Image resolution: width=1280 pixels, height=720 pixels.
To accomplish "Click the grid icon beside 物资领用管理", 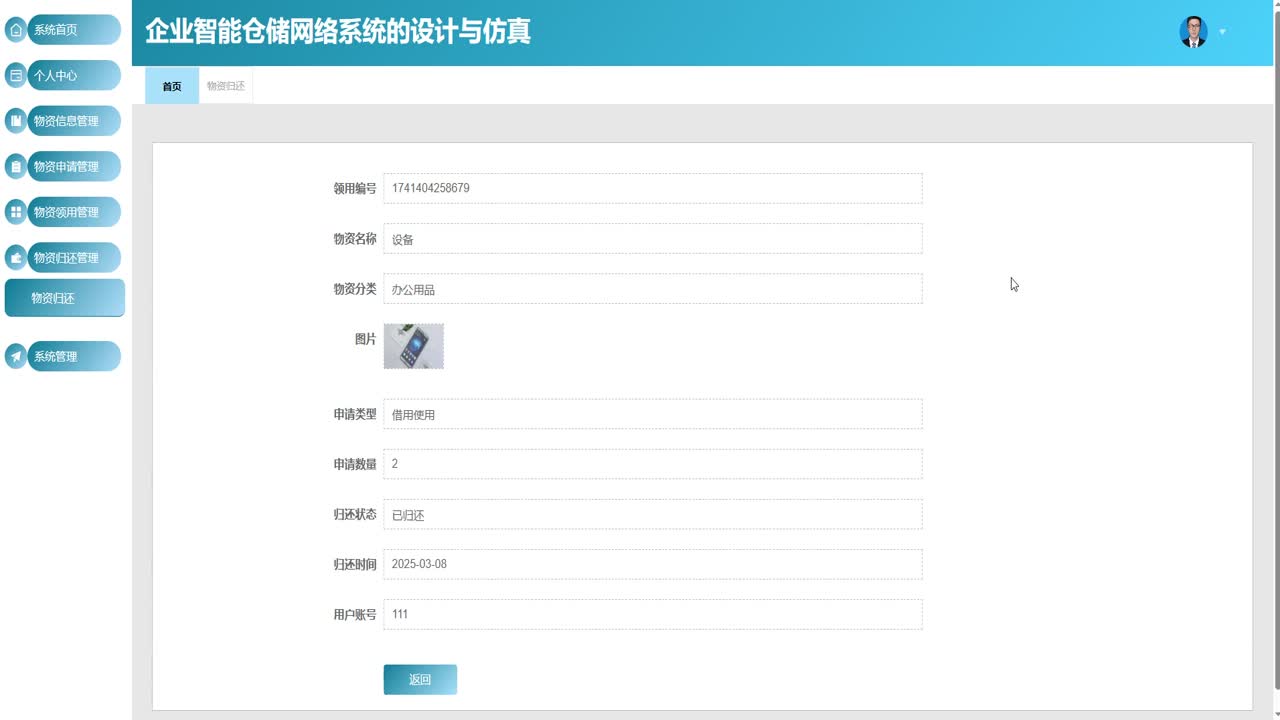I will click(x=16, y=212).
